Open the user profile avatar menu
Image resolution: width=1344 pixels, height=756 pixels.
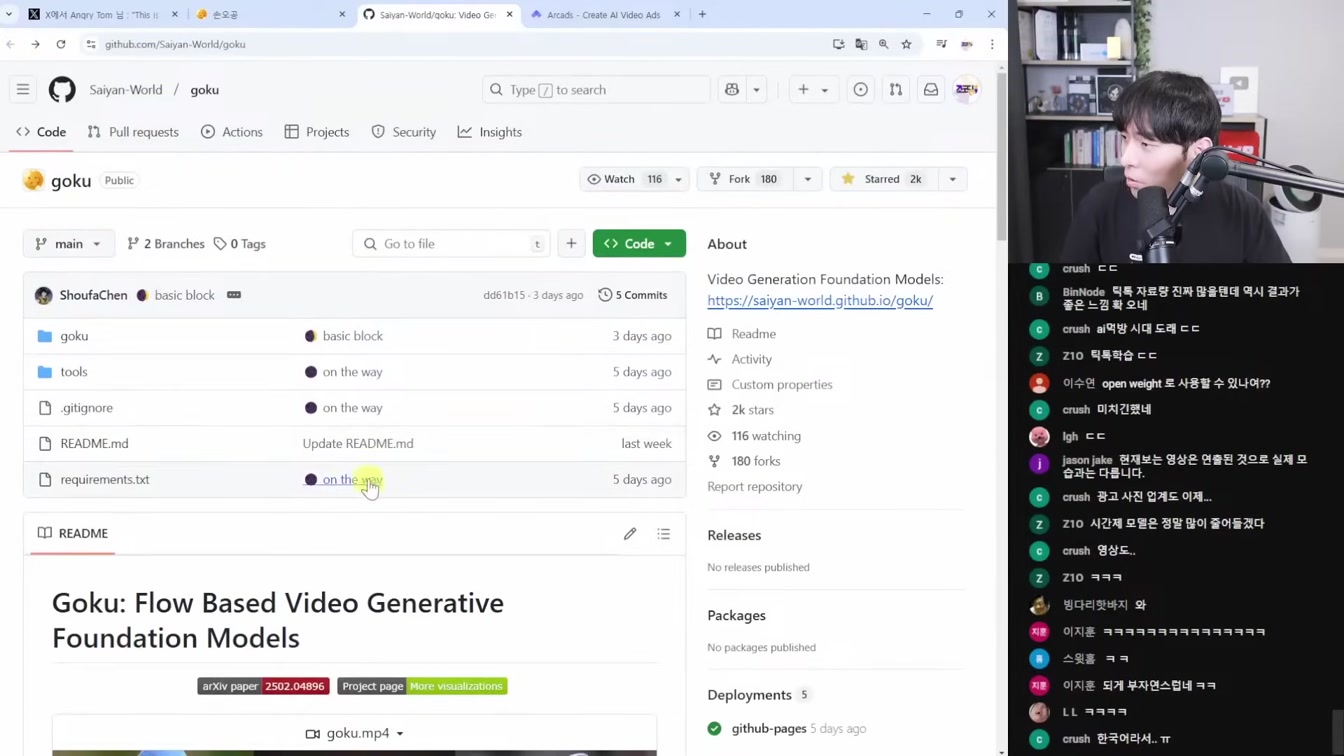966,90
